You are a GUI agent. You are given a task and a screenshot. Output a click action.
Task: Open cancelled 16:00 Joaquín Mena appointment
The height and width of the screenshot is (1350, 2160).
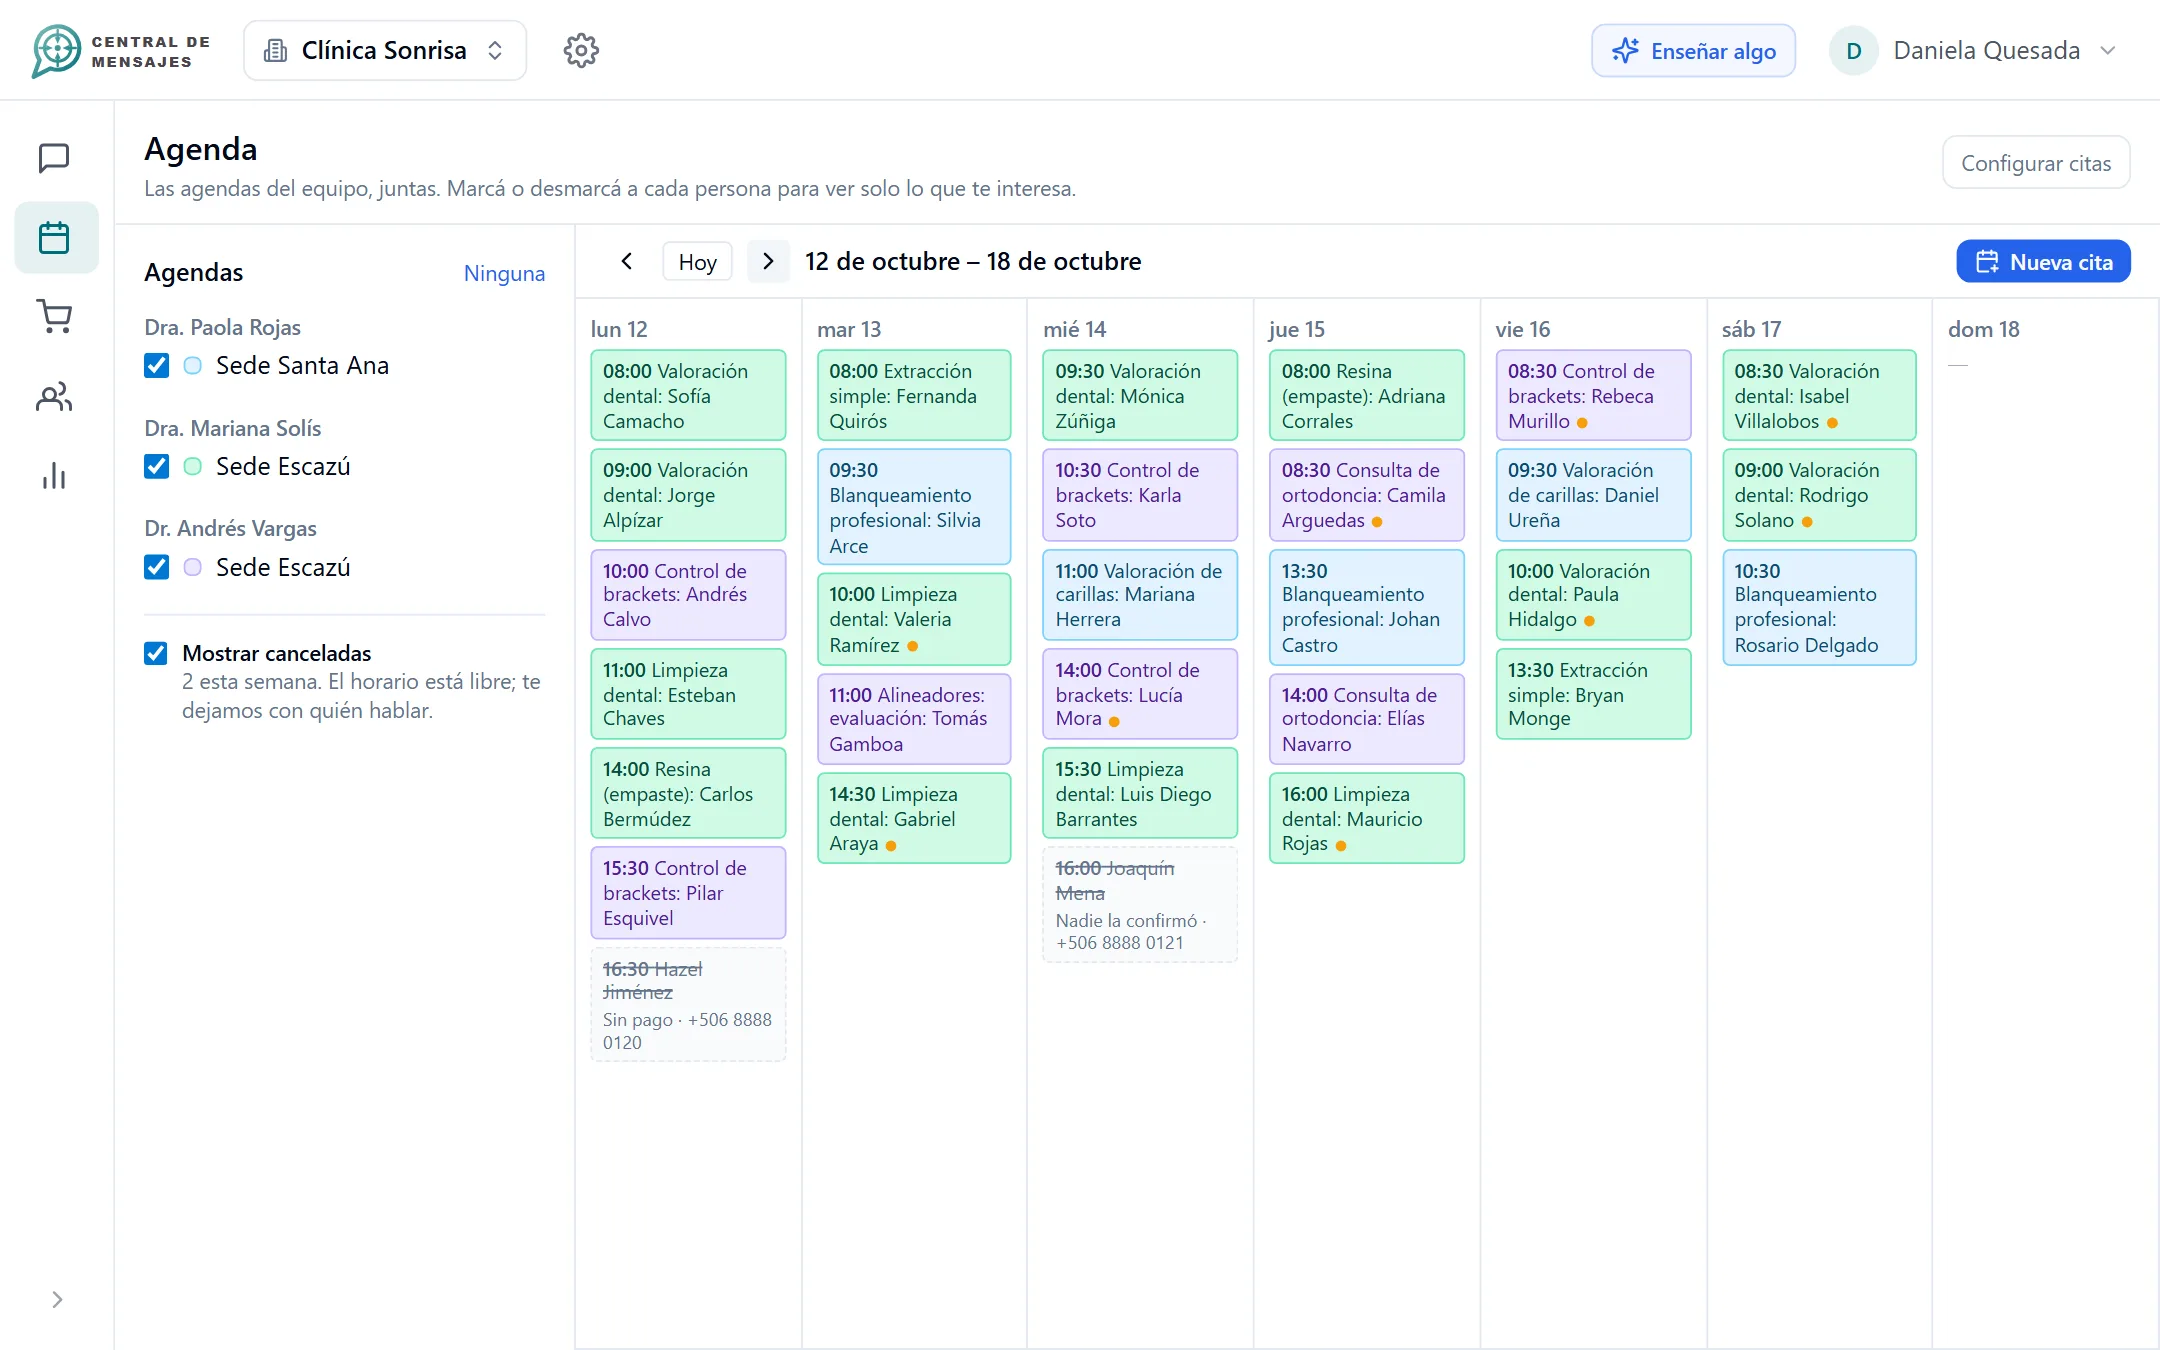1140,905
